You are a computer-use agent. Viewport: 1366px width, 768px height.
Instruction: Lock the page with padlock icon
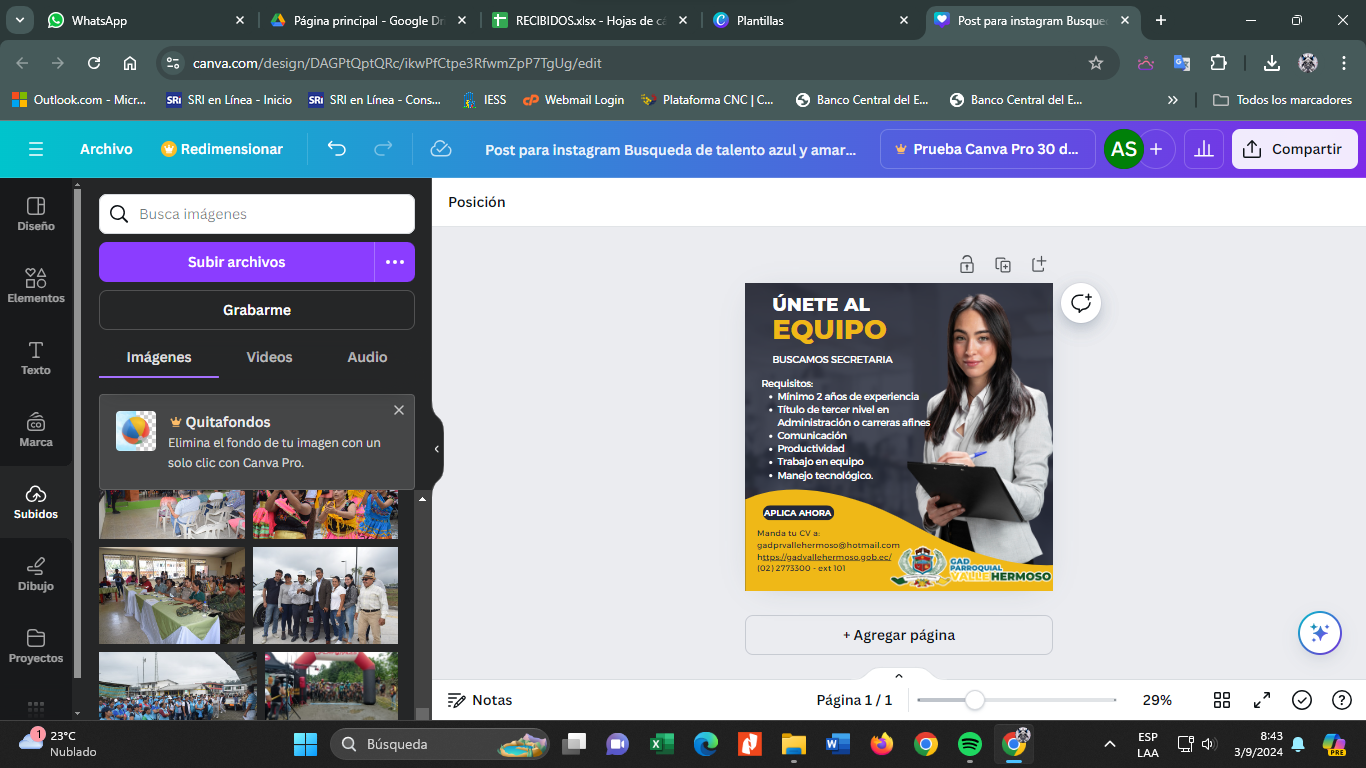(967, 264)
